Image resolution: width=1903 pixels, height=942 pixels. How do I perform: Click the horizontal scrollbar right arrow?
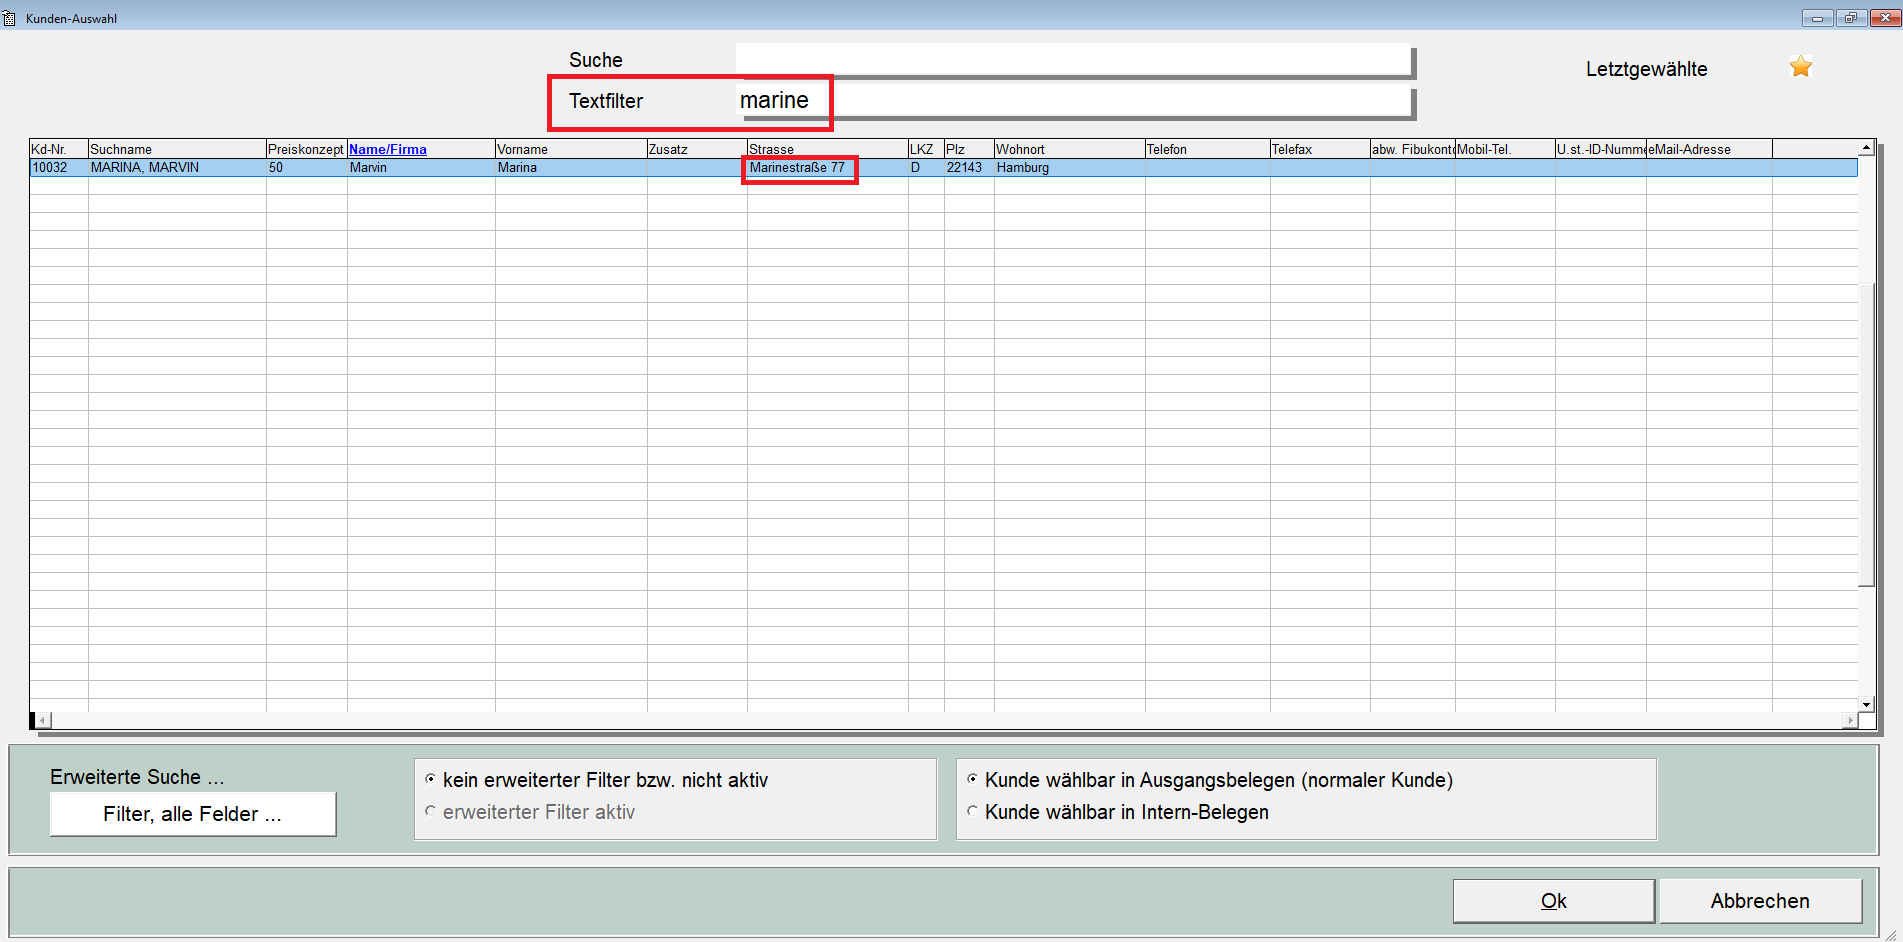(x=1850, y=720)
